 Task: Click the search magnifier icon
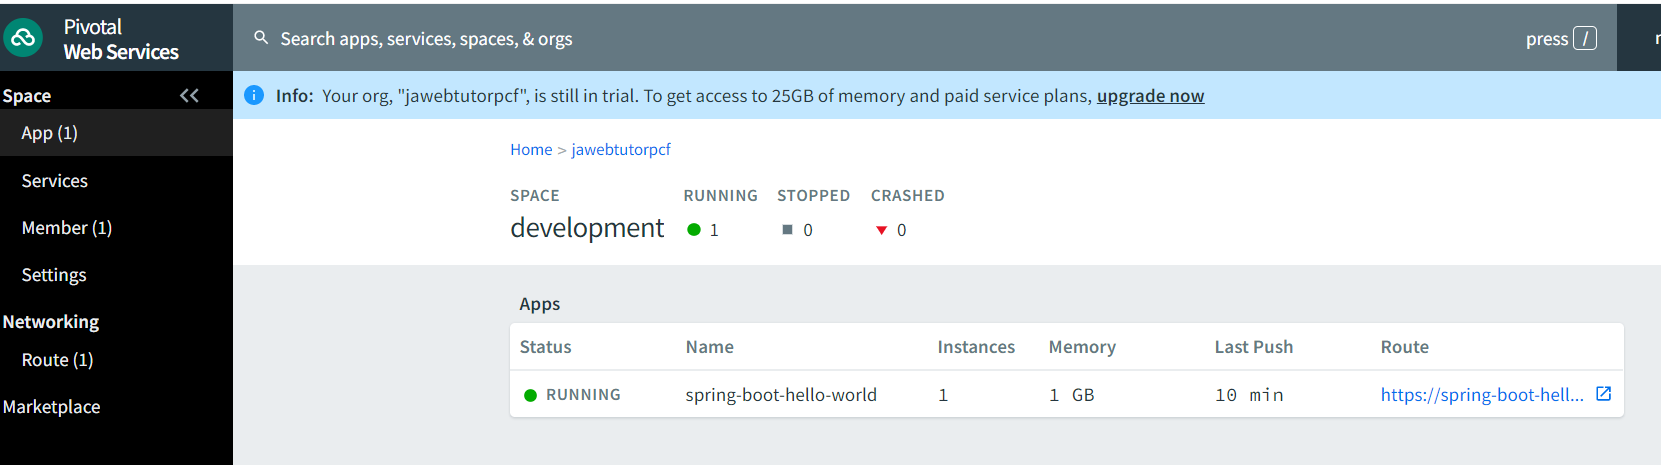coord(261,38)
